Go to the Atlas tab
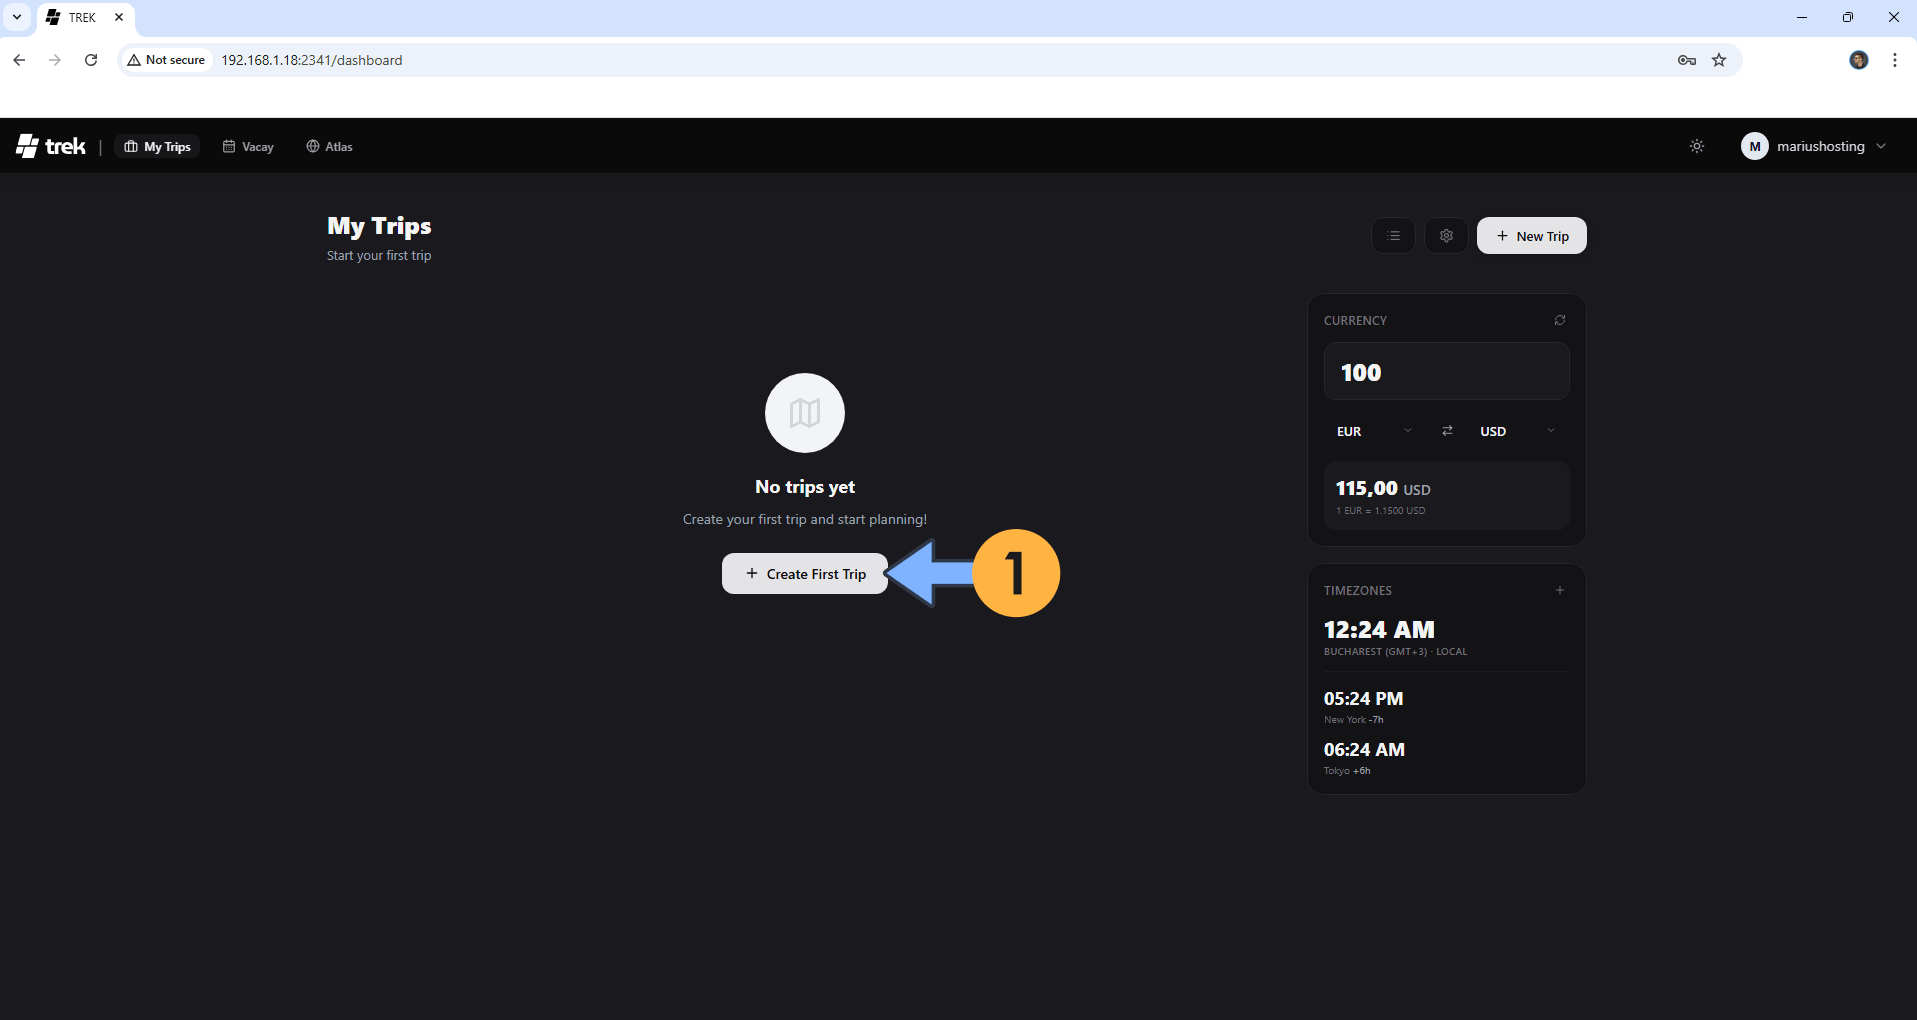The width and height of the screenshot is (1917, 1020). pos(329,146)
